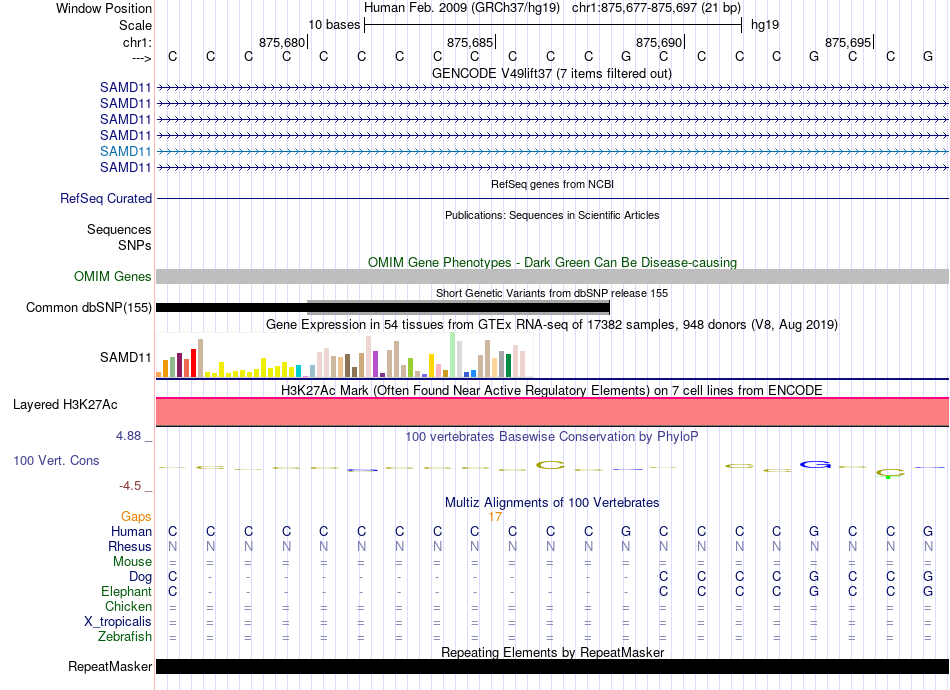
Task: Click the chr1: base position label
Action: pyautogui.click(x=137, y=42)
